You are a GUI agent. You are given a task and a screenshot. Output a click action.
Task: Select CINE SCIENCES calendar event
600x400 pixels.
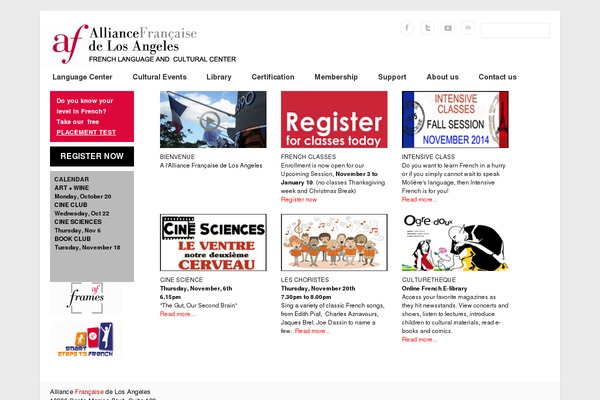pos(78,222)
